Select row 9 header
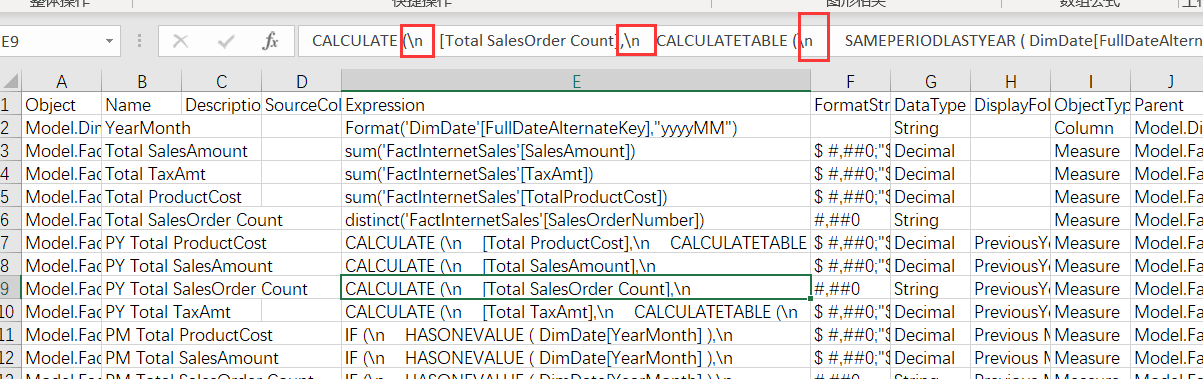1203x379 pixels. tap(11, 289)
